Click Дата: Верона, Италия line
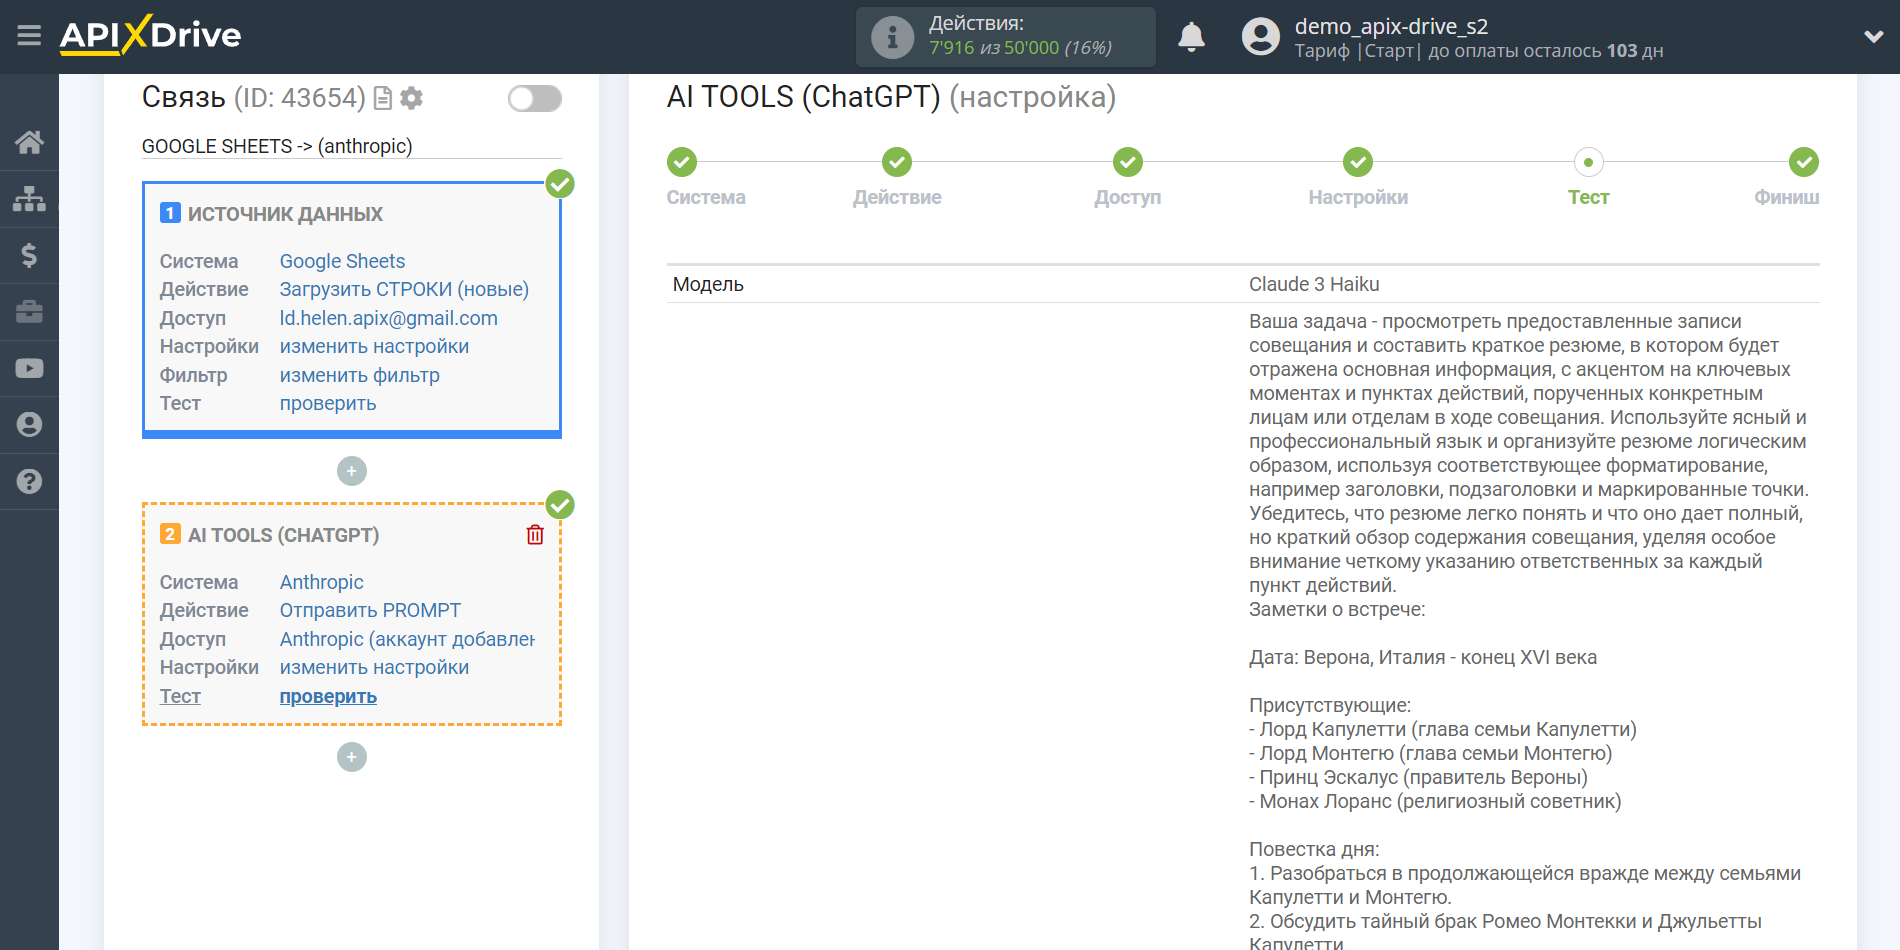Screen dimensions: 1900x950 pos(1423,657)
